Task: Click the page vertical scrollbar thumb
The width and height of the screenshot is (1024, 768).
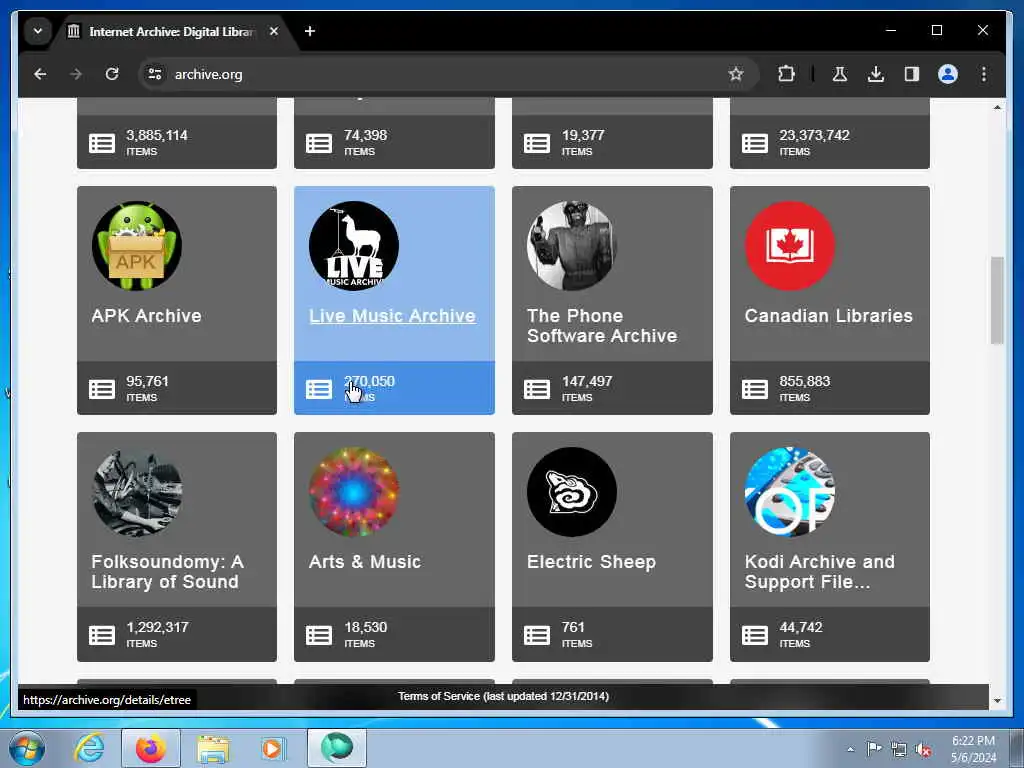Action: click(x=997, y=300)
